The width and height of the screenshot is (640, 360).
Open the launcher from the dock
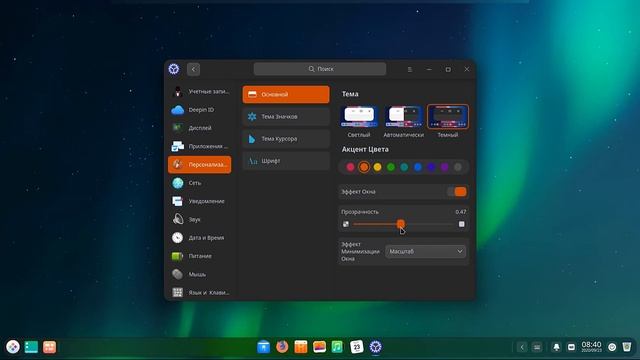coord(13,347)
